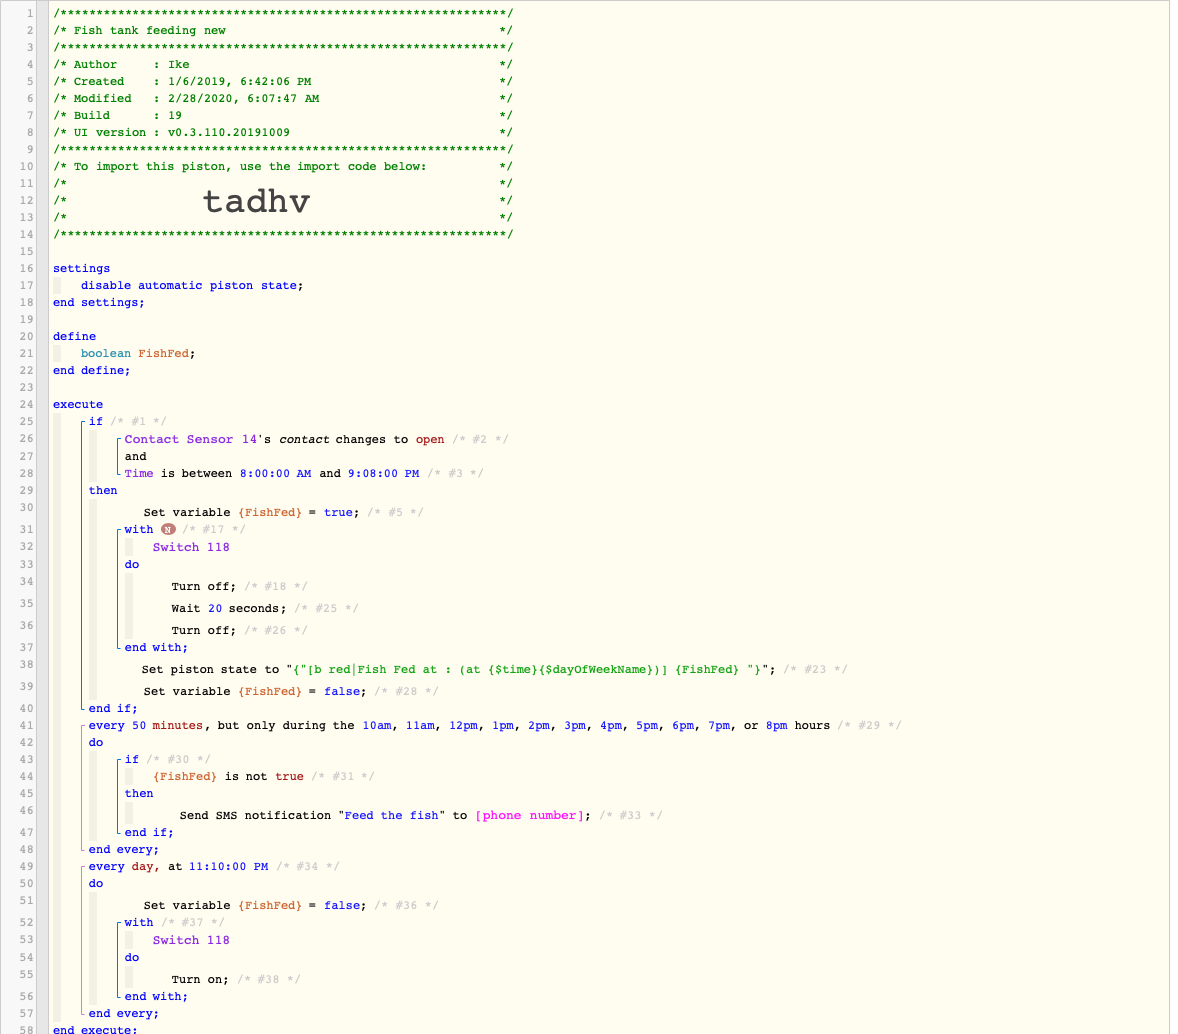
Task: Click the 'do' keyword on line 50
Action: [95, 884]
